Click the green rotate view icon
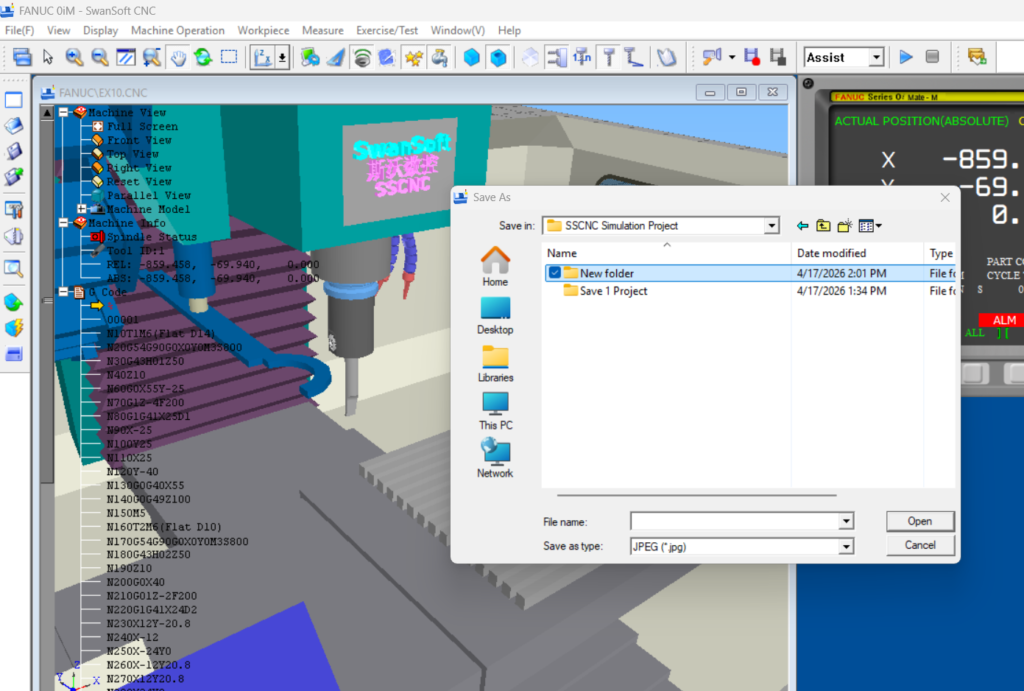 coord(203,57)
